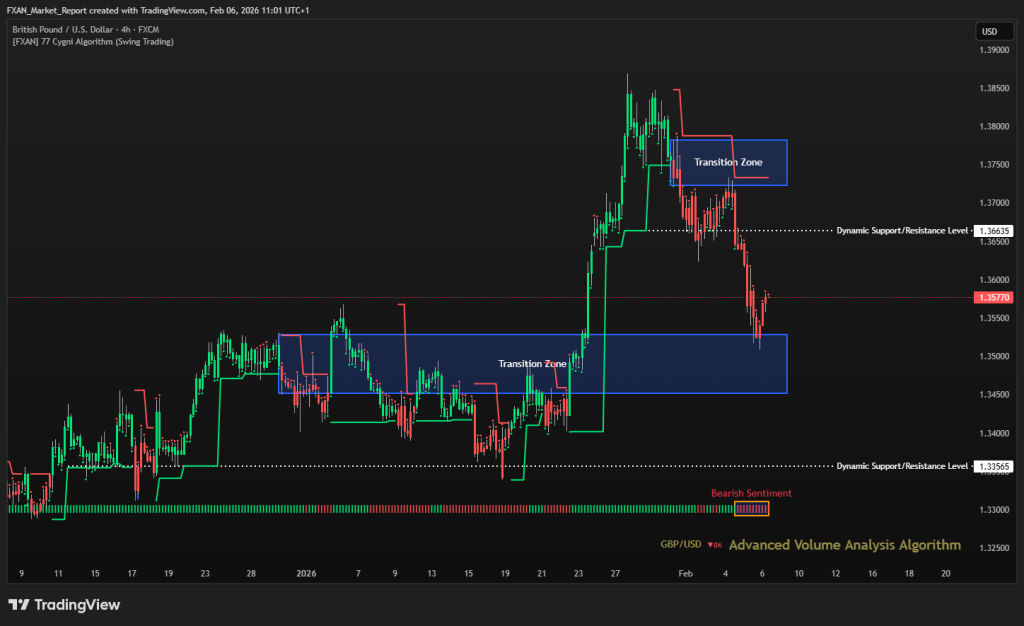
Task: Open the USD currency selector
Action: point(993,32)
